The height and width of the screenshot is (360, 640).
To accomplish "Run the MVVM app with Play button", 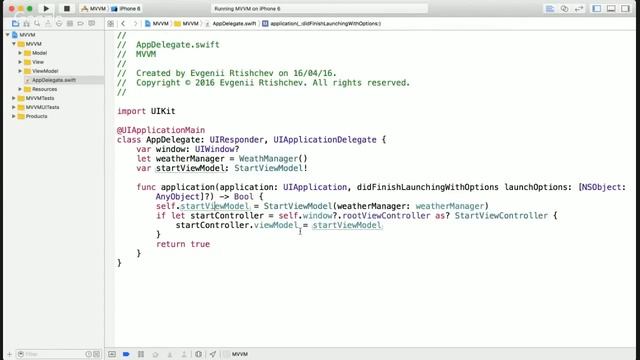I will [x=46, y=9].
